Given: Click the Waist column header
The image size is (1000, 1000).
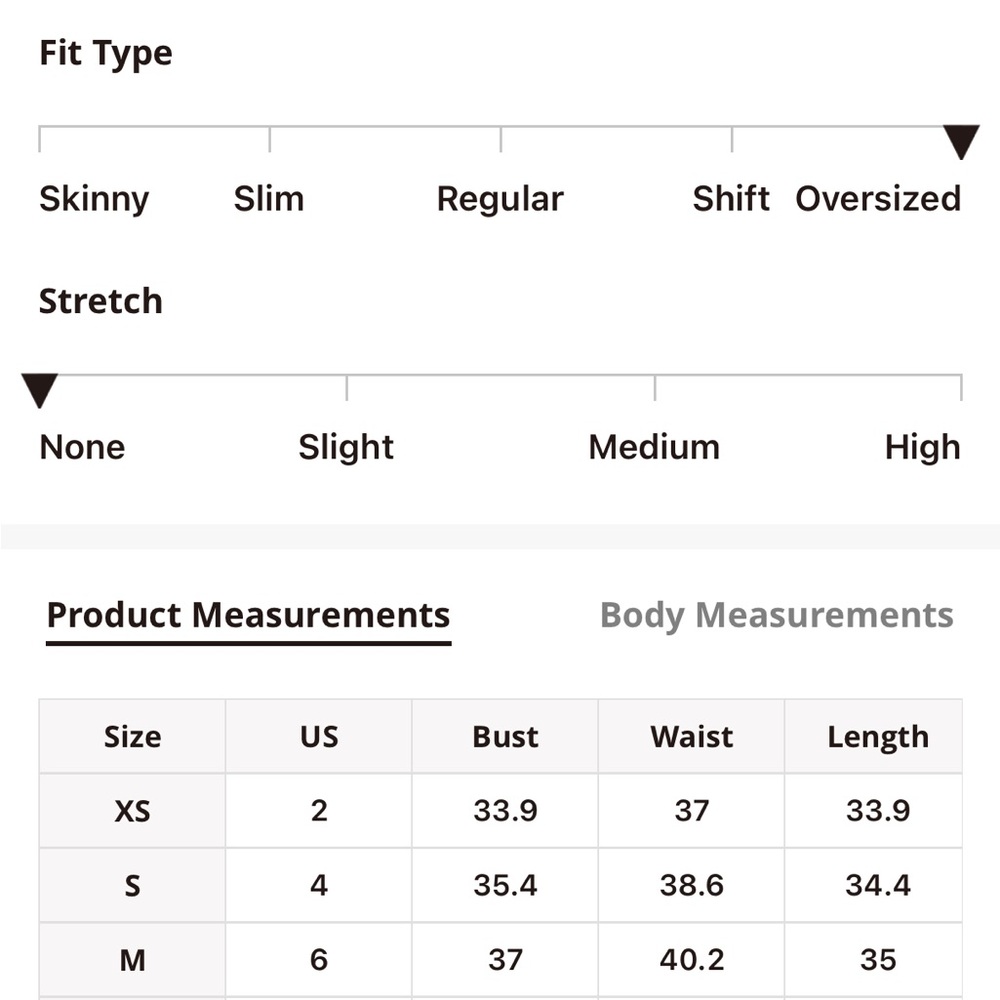Looking at the screenshot, I should [x=691, y=737].
